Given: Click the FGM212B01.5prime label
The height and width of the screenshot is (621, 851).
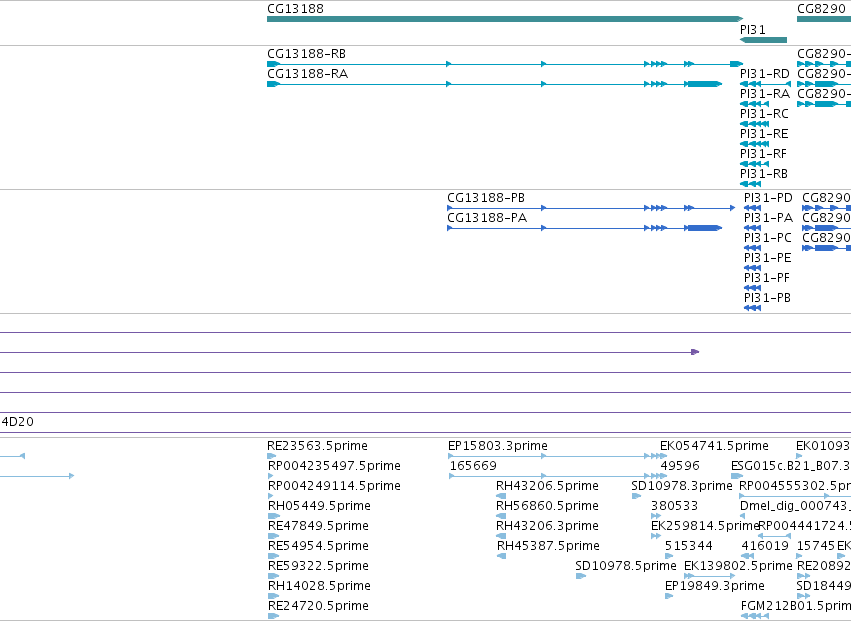Looking at the screenshot, I should coord(796,606).
